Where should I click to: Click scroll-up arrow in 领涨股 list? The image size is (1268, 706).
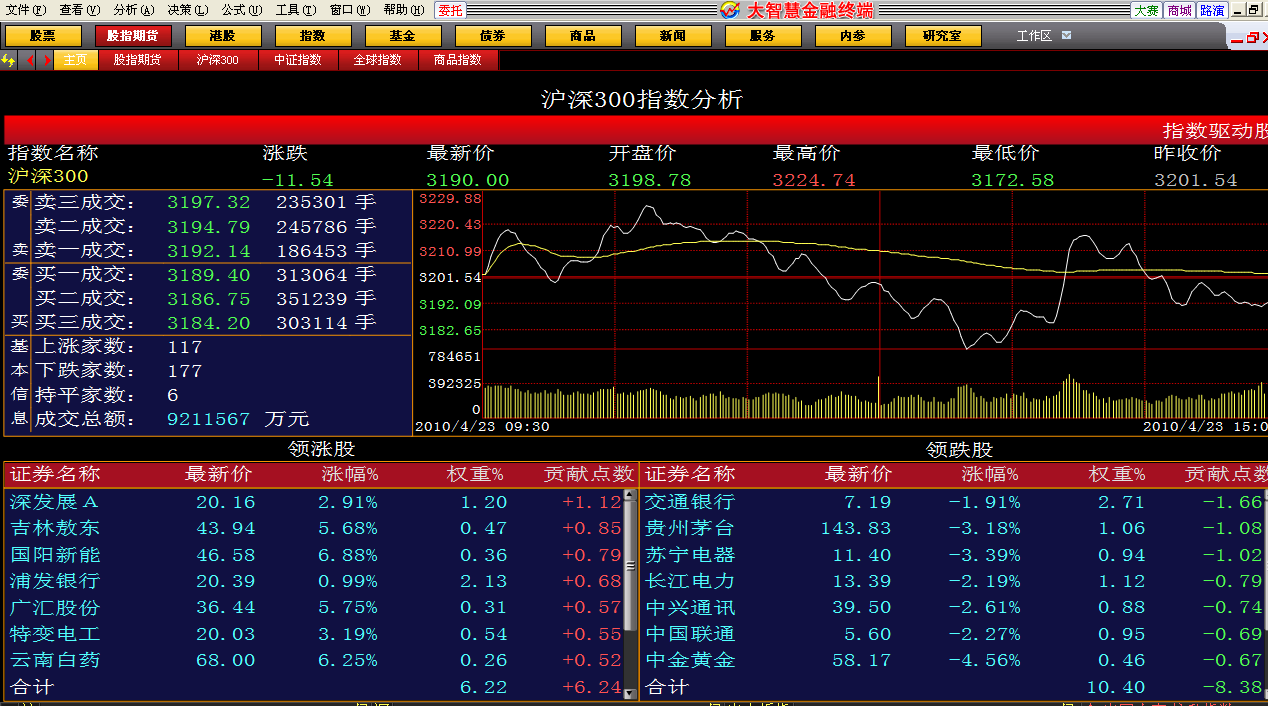tap(629, 494)
